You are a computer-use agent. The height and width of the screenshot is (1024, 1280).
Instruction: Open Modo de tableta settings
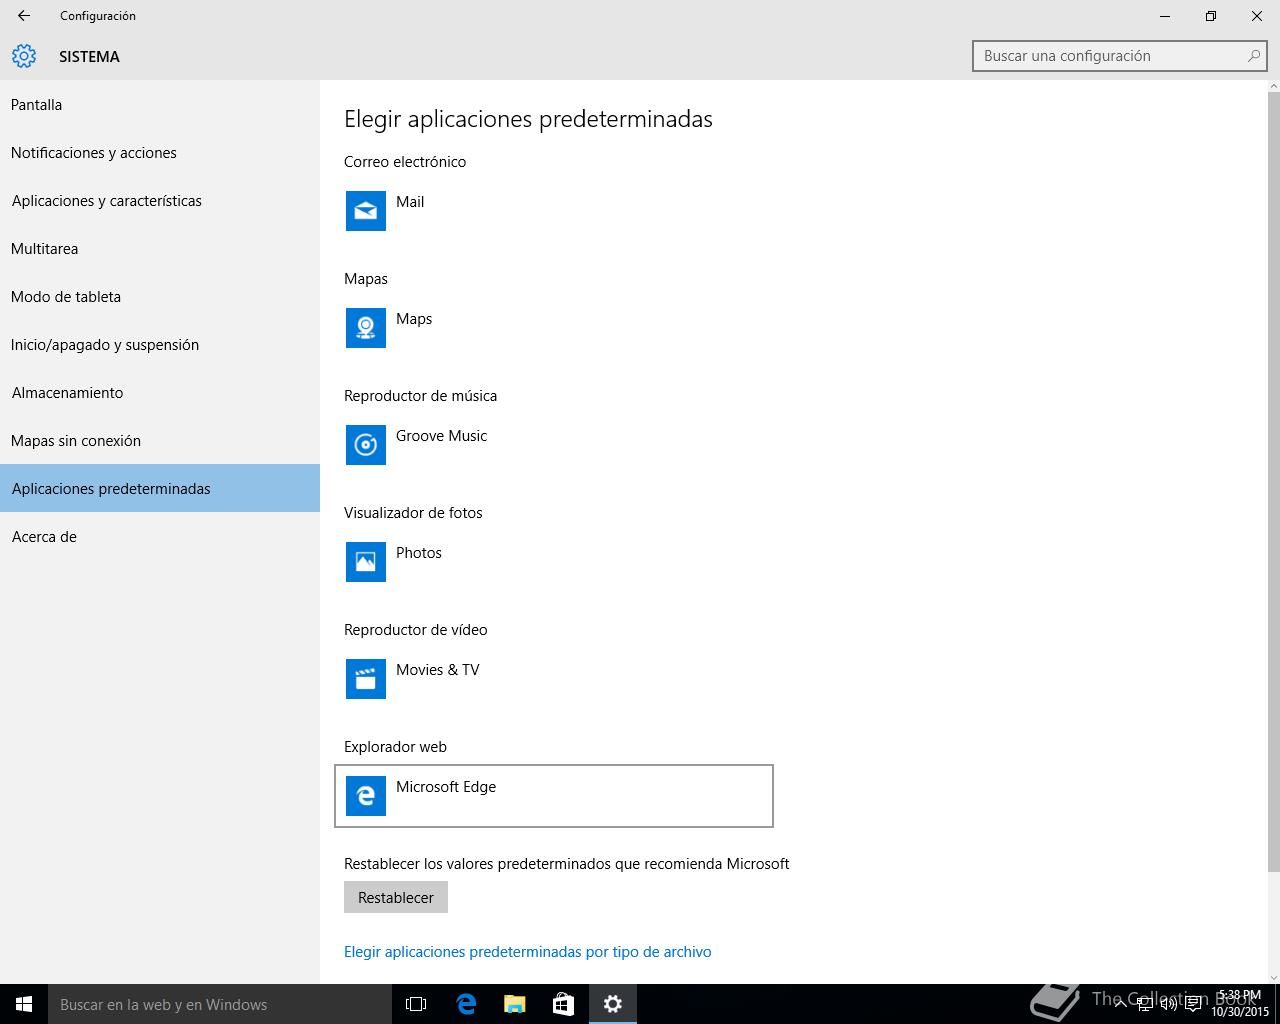[x=160, y=296]
